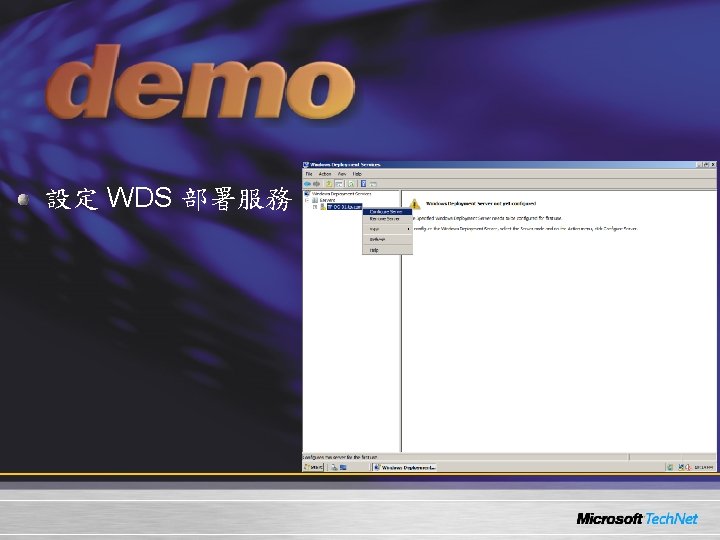Click the blue Help toolbar icon

363,184
